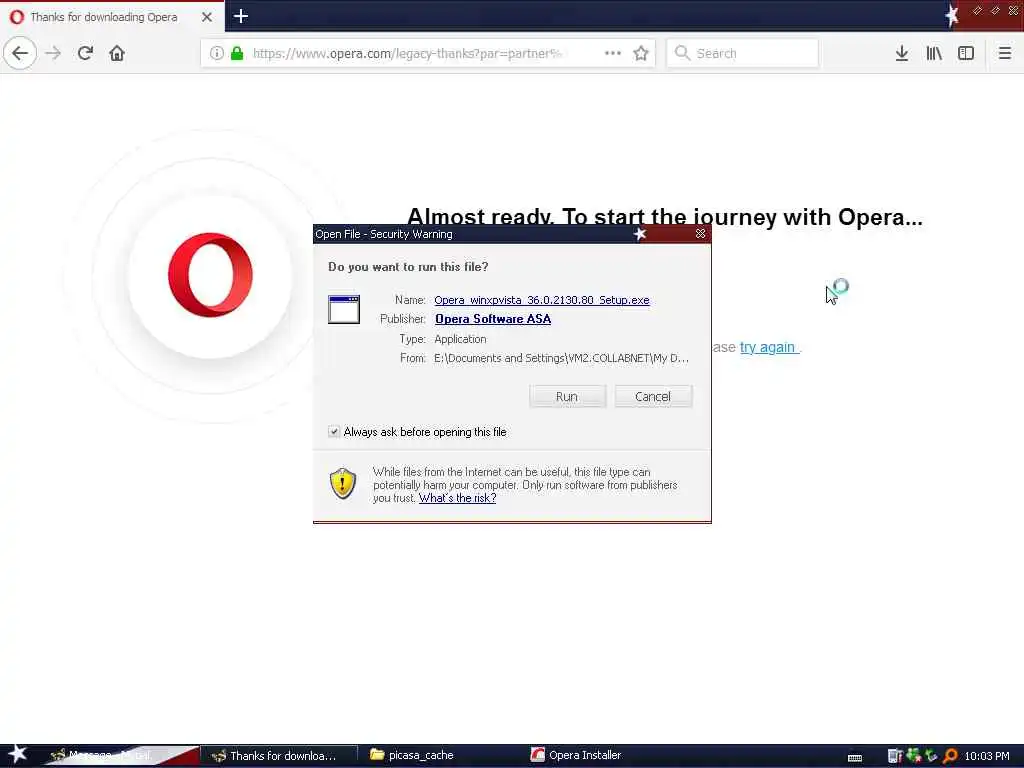
Task: Click the Search box in toolbar
Action: pyautogui.click(x=743, y=53)
